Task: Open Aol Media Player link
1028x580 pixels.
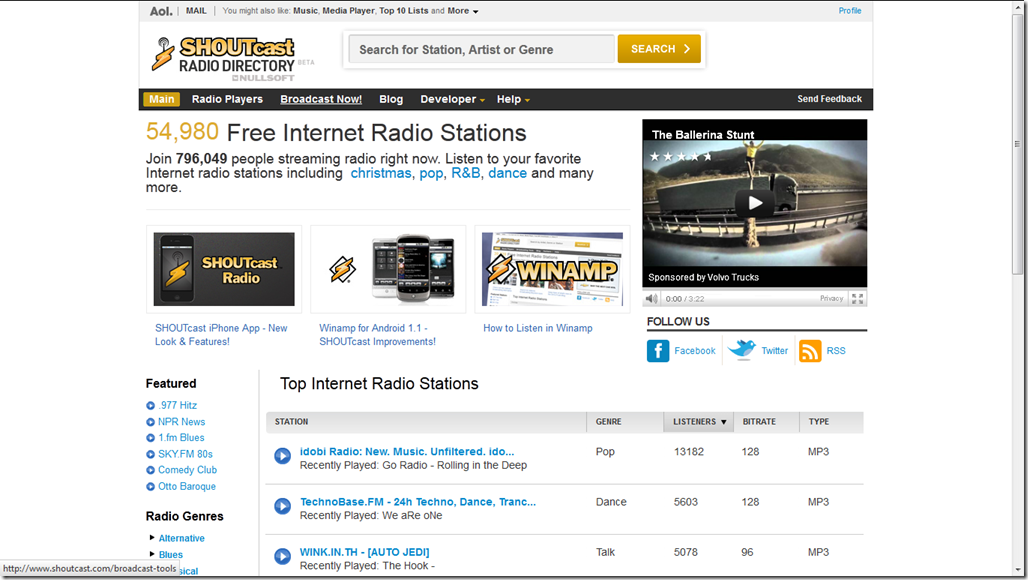Action: [x=348, y=10]
